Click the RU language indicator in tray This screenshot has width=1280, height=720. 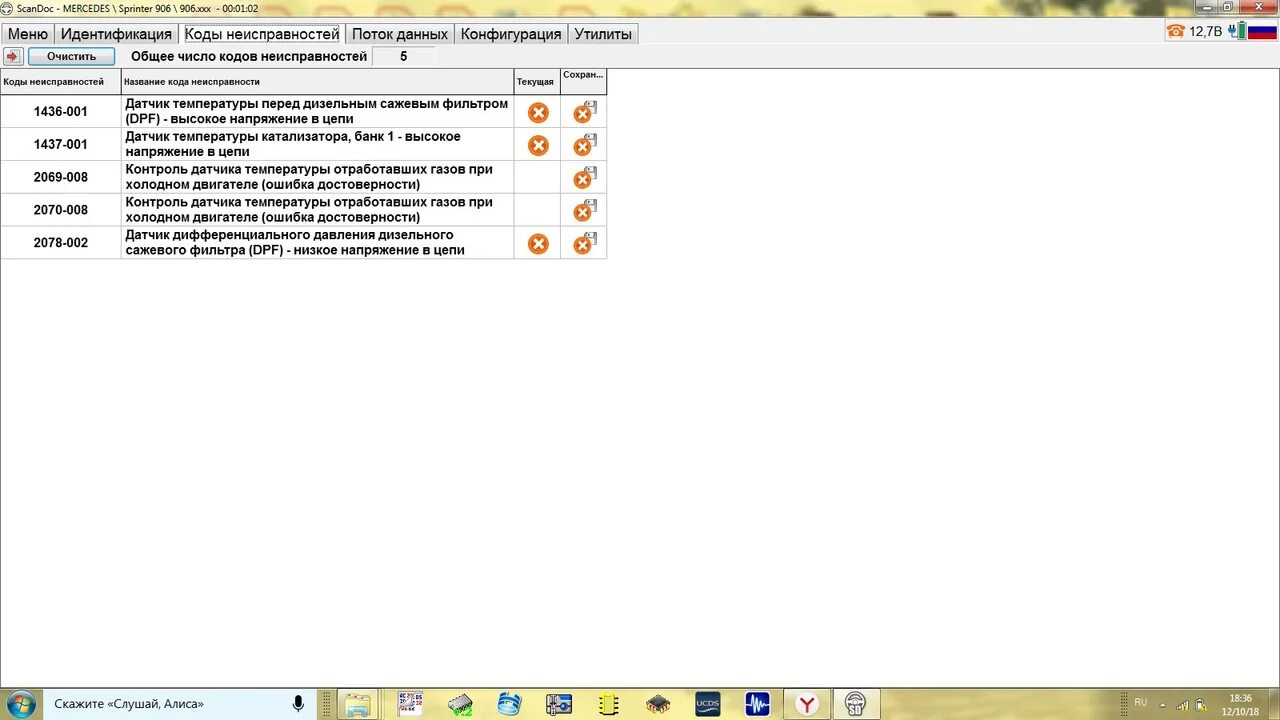coord(1140,703)
